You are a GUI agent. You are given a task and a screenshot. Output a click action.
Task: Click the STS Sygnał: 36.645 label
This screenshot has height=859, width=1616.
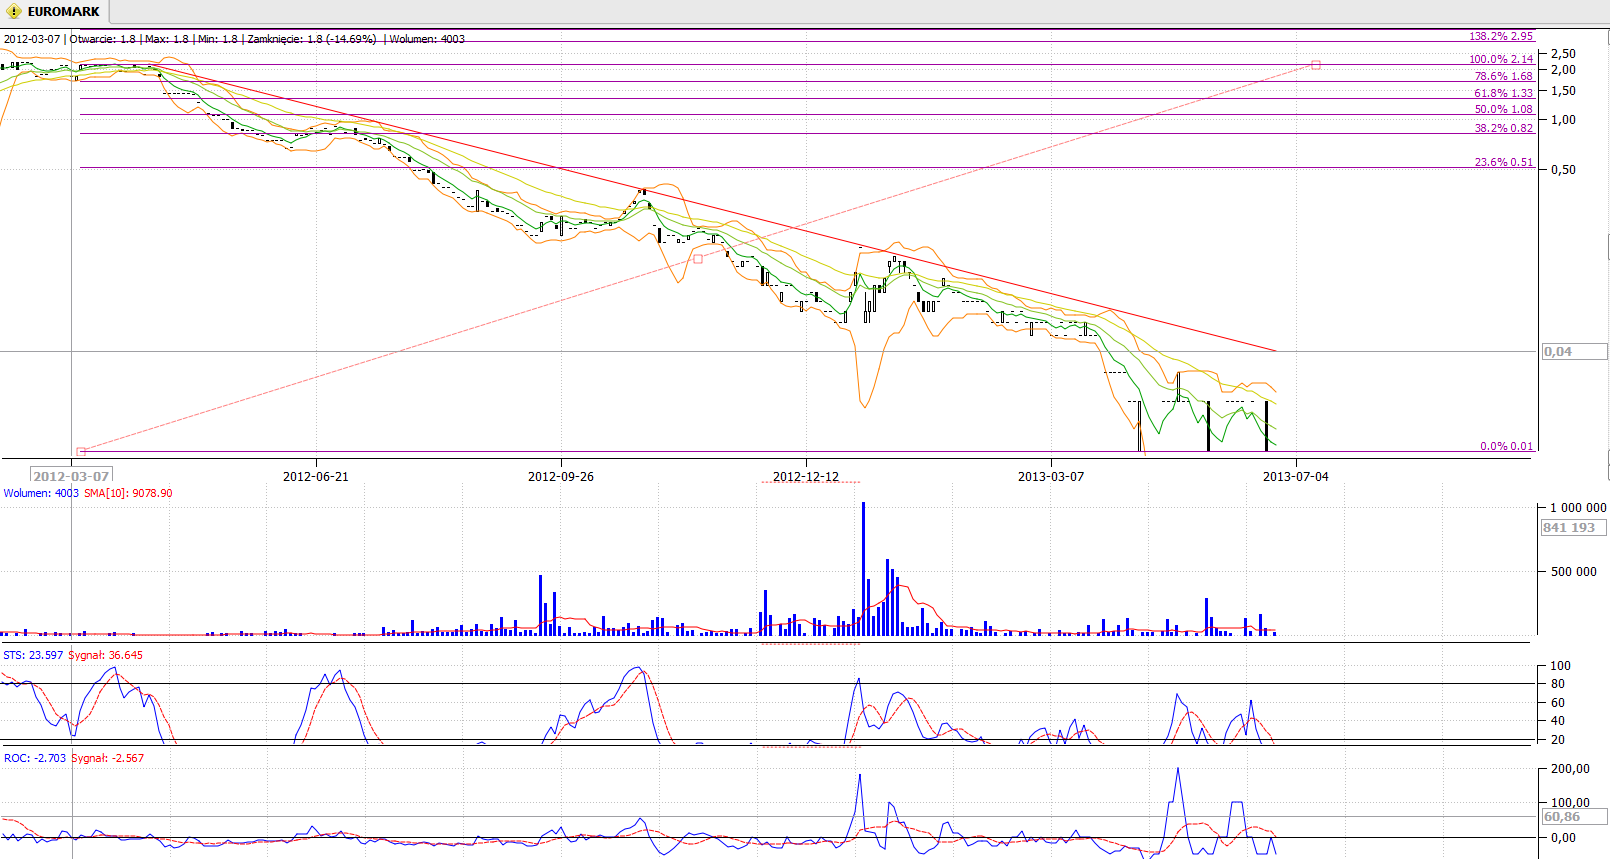(x=105, y=655)
